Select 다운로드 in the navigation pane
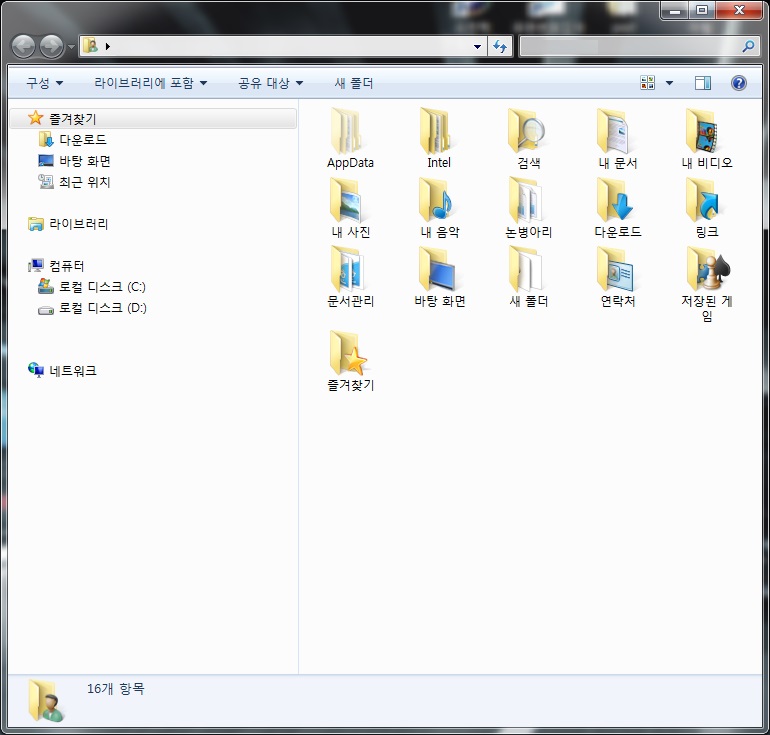Screen dimensions: 770x735 73,139
